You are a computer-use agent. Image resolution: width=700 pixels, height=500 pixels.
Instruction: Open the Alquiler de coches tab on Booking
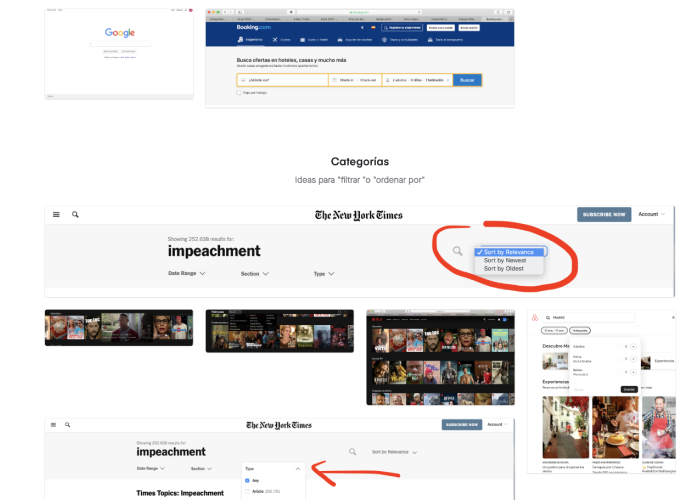pos(355,40)
